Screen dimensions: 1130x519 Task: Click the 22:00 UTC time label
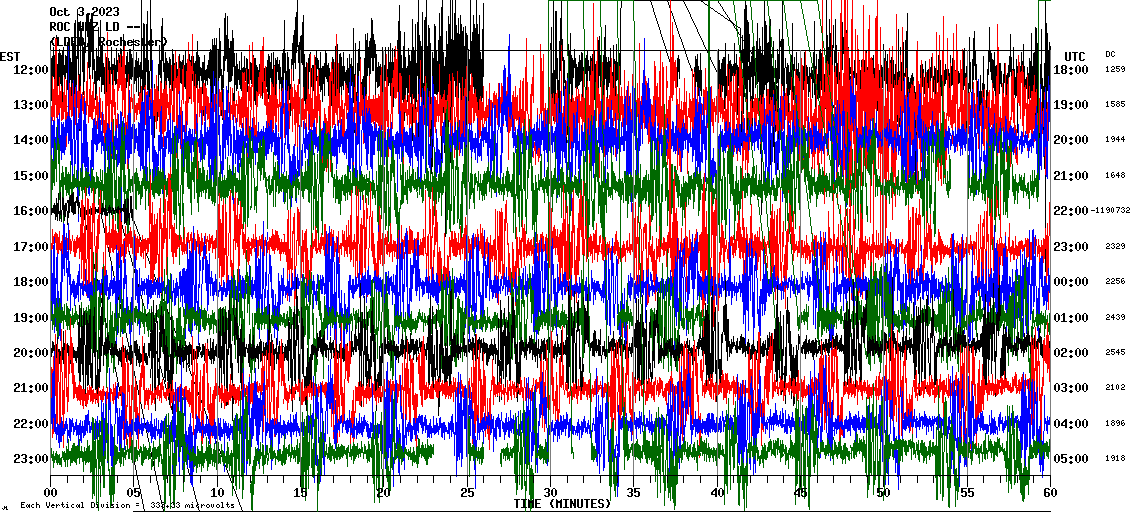[x=1071, y=211]
